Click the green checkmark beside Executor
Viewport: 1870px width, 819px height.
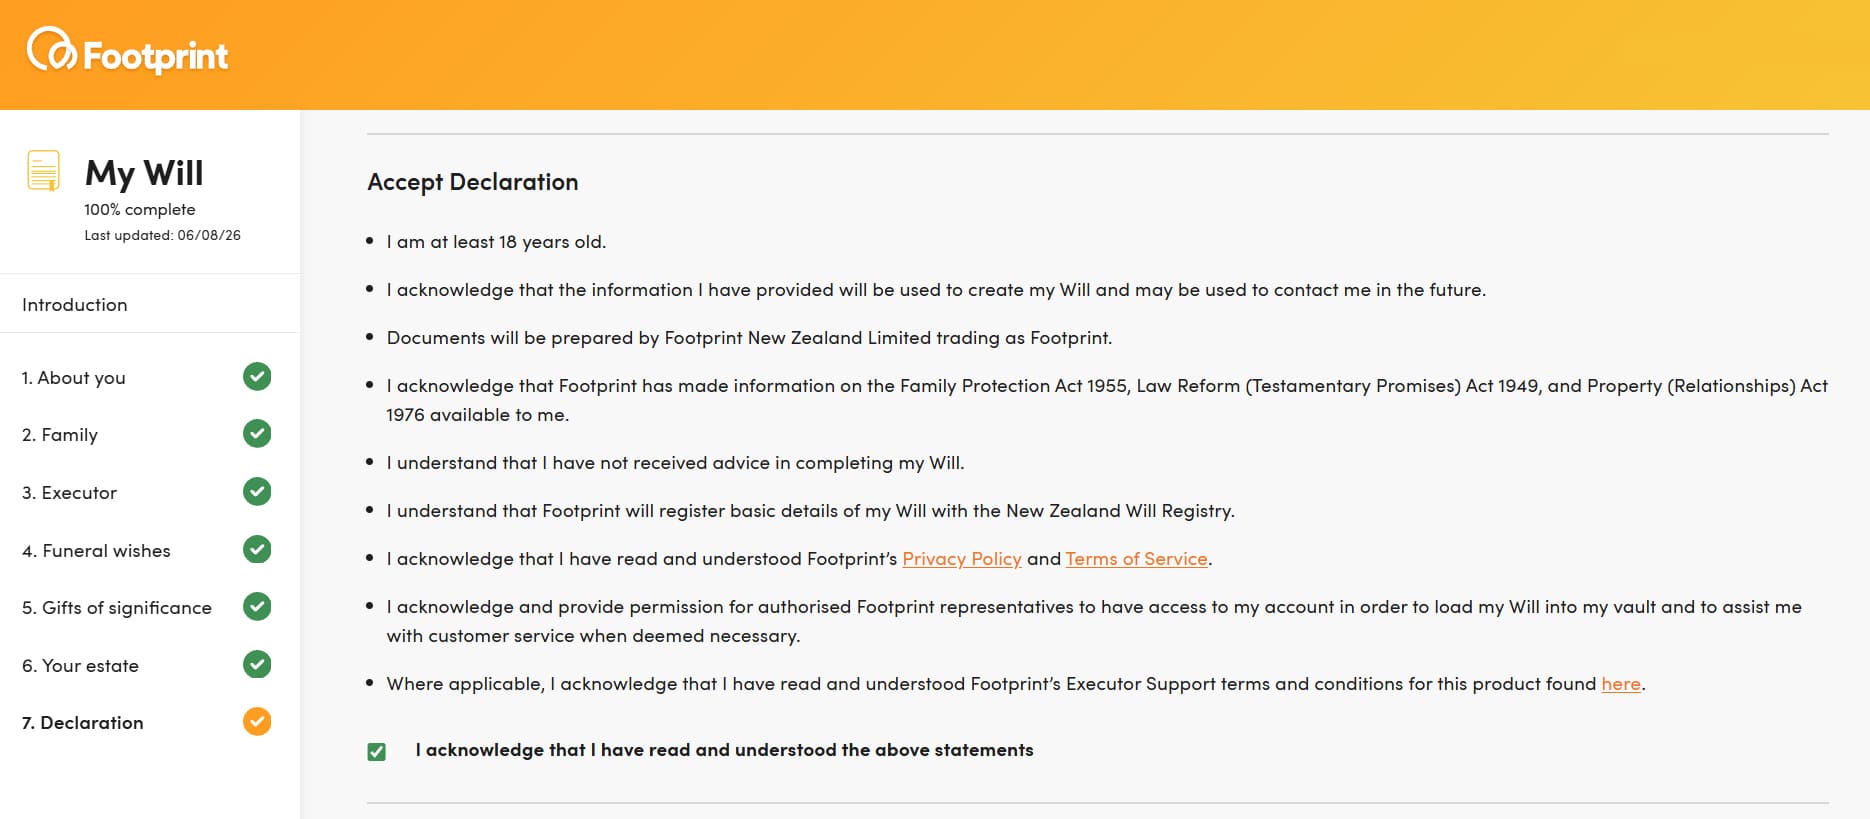pos(257,492)
